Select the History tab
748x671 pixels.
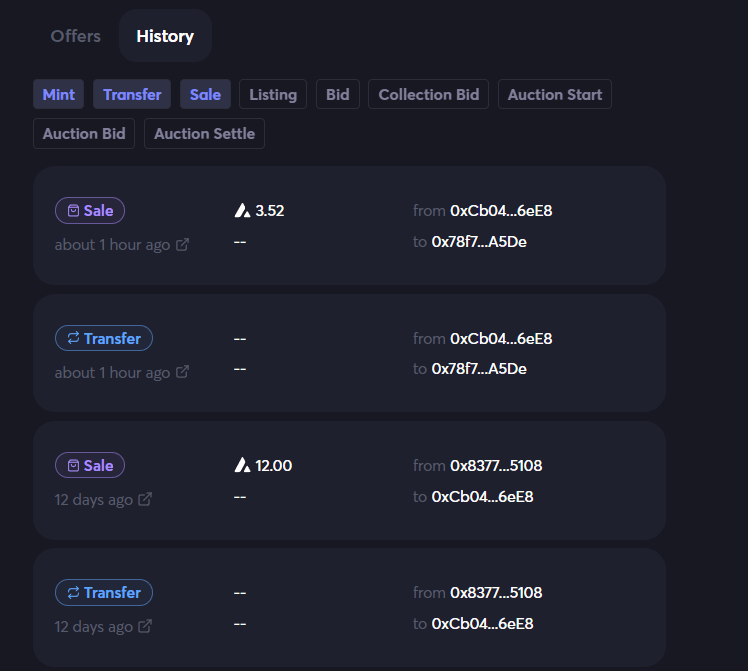point(165,36)
